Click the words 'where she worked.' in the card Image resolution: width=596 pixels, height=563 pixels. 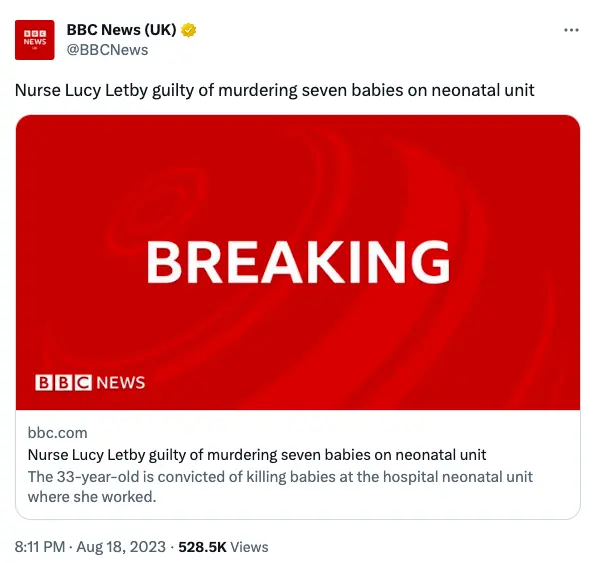tap(92, 497)
